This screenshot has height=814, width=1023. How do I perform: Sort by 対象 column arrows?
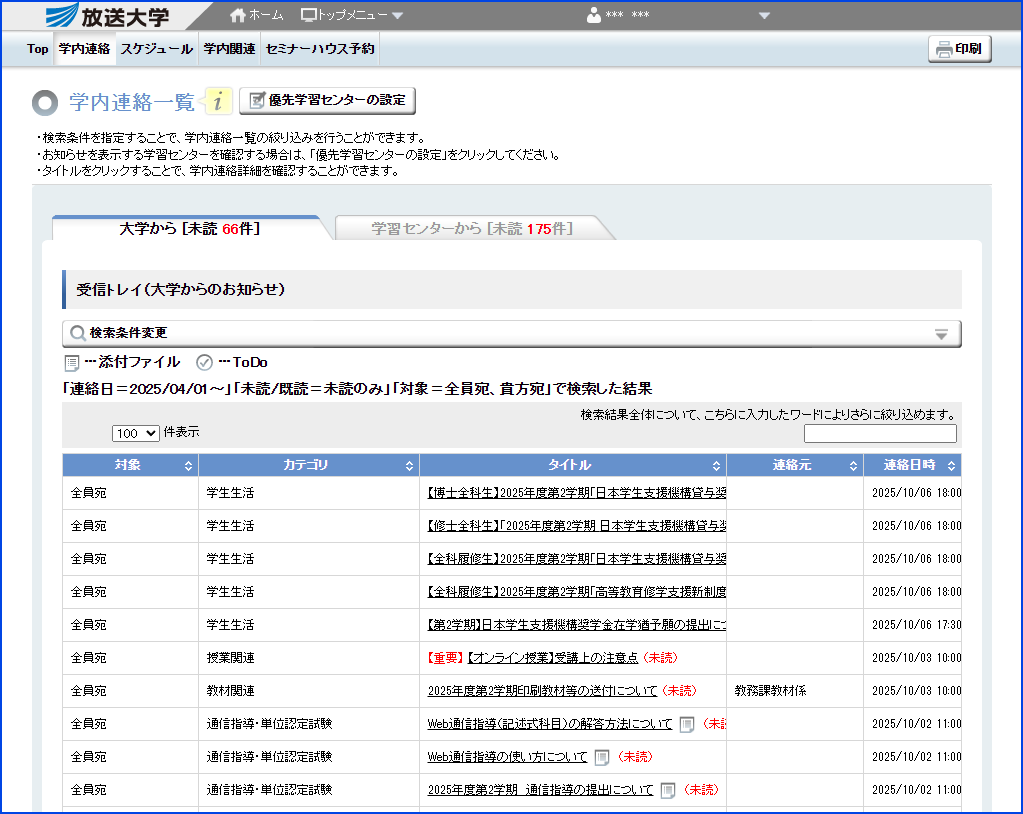point(188,466)
